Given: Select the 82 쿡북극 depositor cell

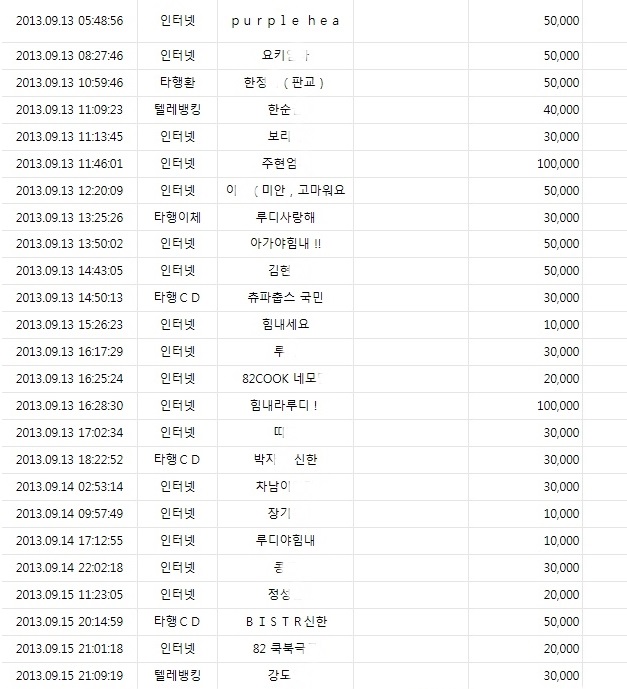Looking at the screenshot, I should point(284,648).
